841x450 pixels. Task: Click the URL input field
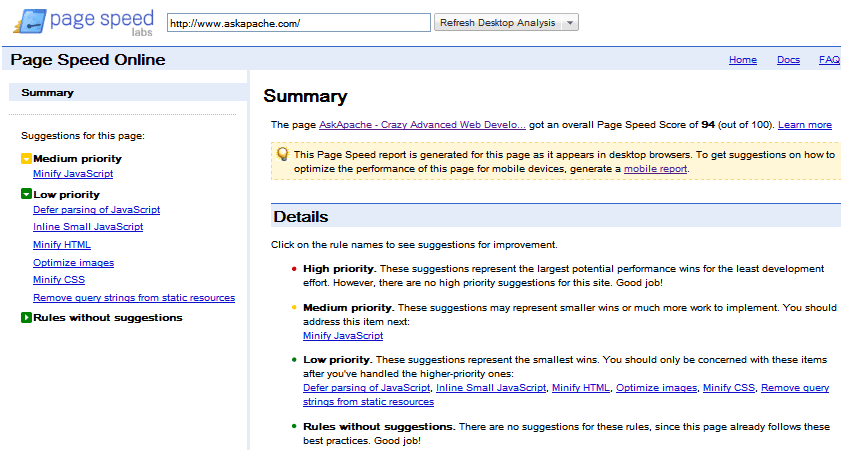pyautogui.click(x=297, y=23)
